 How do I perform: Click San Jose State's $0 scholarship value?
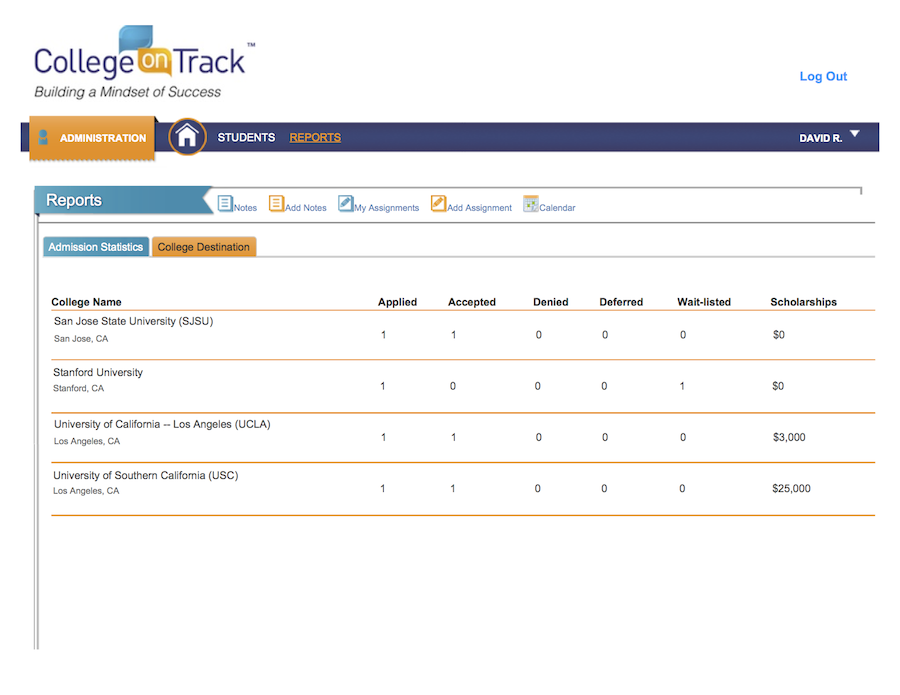point(779,335)
